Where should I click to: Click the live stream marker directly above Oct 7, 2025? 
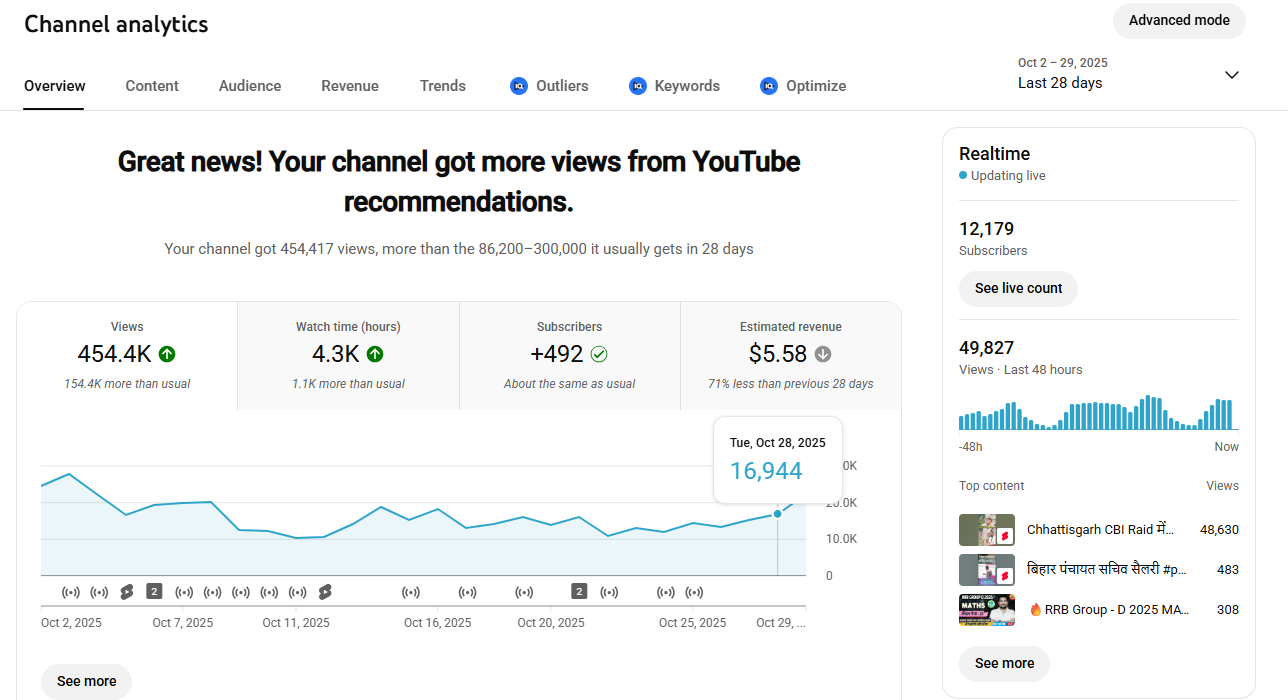[184, 592]
